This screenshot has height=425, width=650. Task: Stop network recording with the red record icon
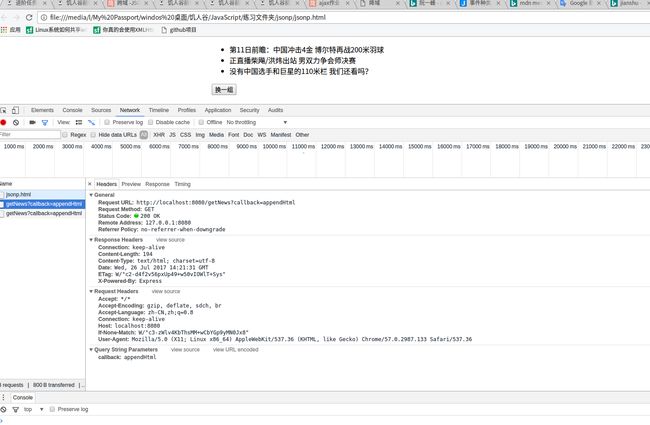point(3,122)
